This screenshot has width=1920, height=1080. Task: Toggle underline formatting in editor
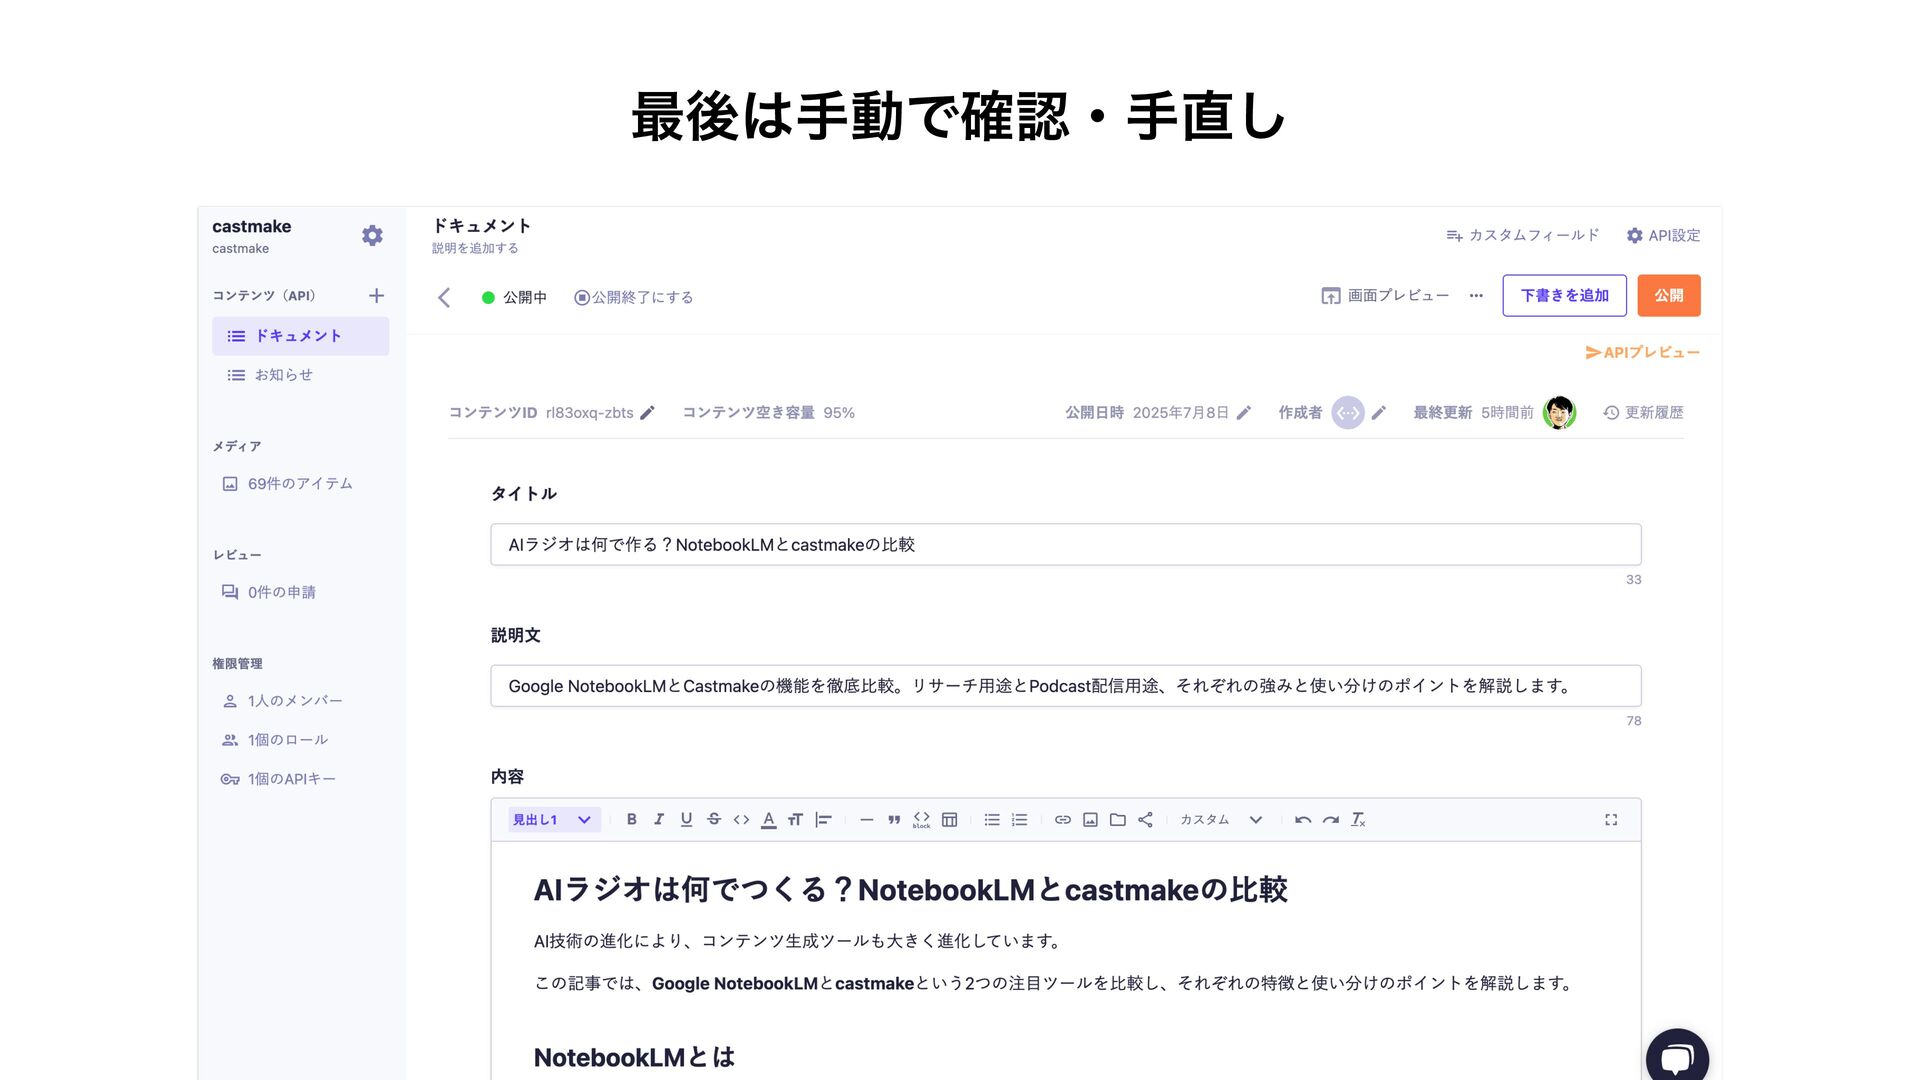pos(686,820)
